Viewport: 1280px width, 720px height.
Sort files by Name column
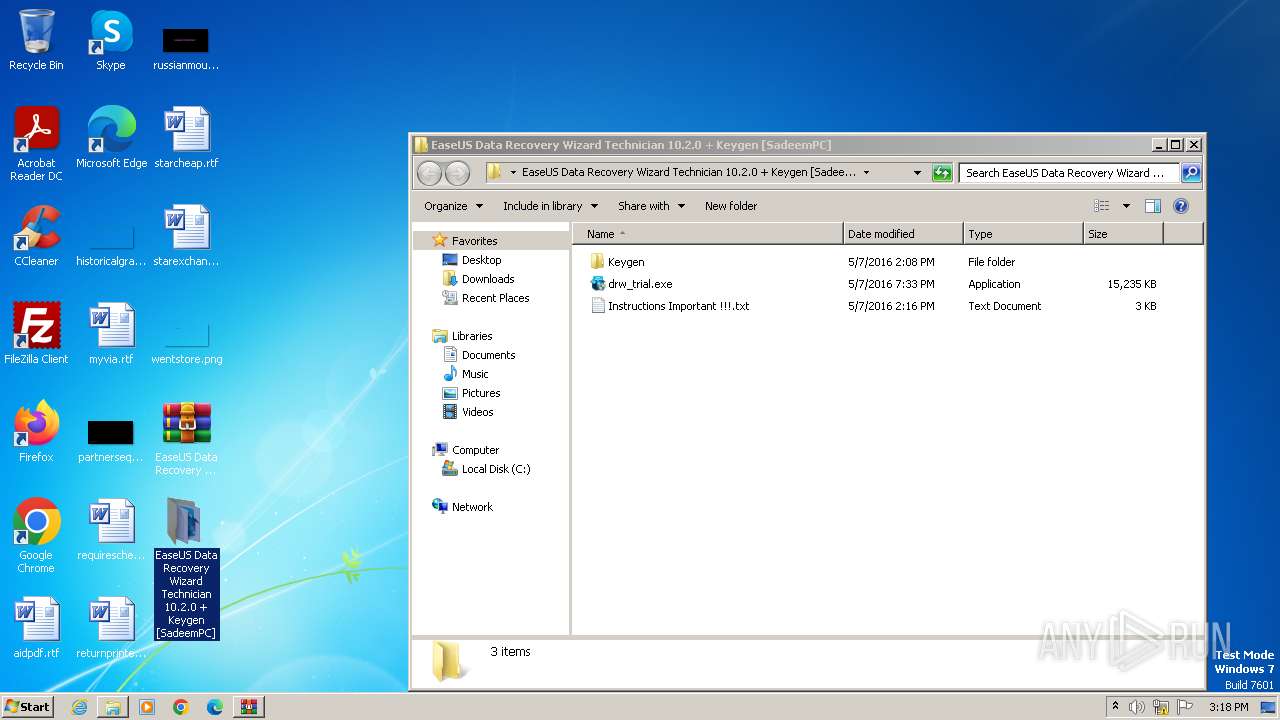708,234
